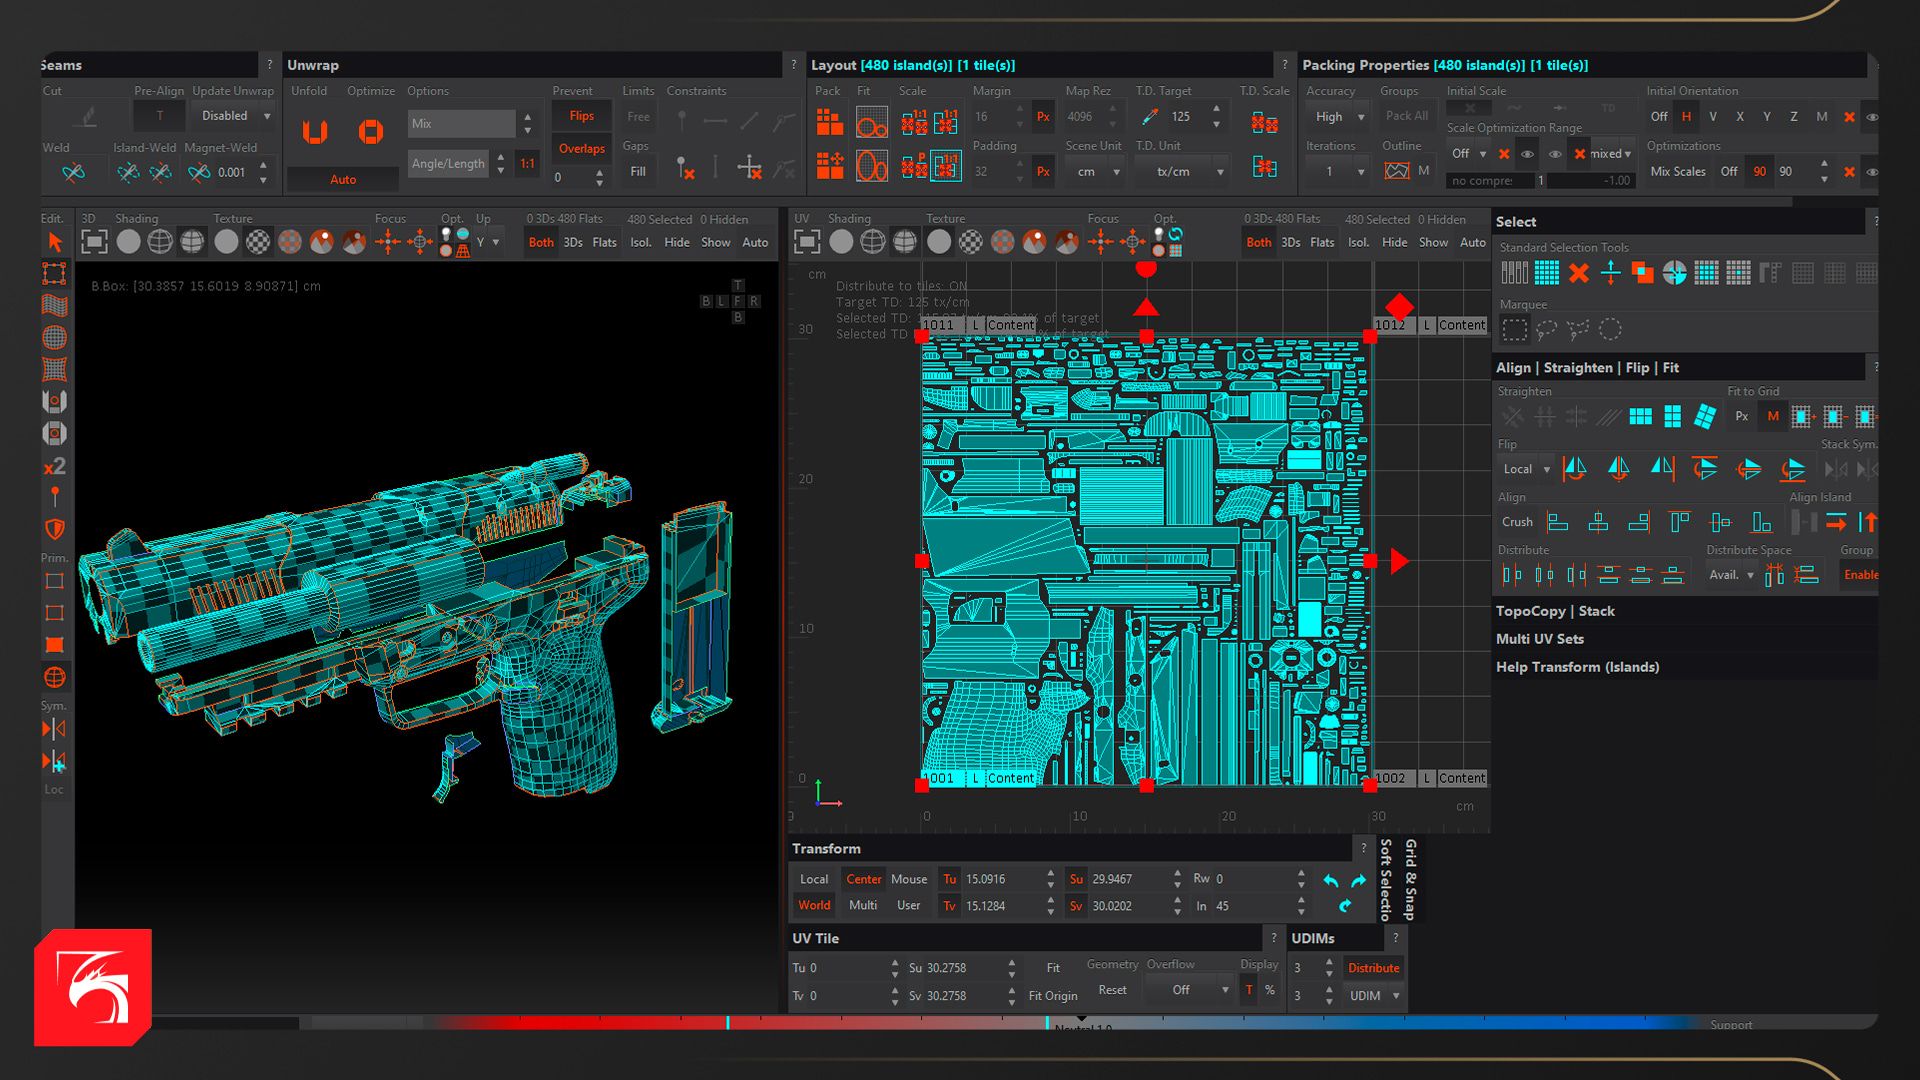Click the undo arrow in Transform panel
Screen dimensions: 1920x1080
click(1330, 880)
